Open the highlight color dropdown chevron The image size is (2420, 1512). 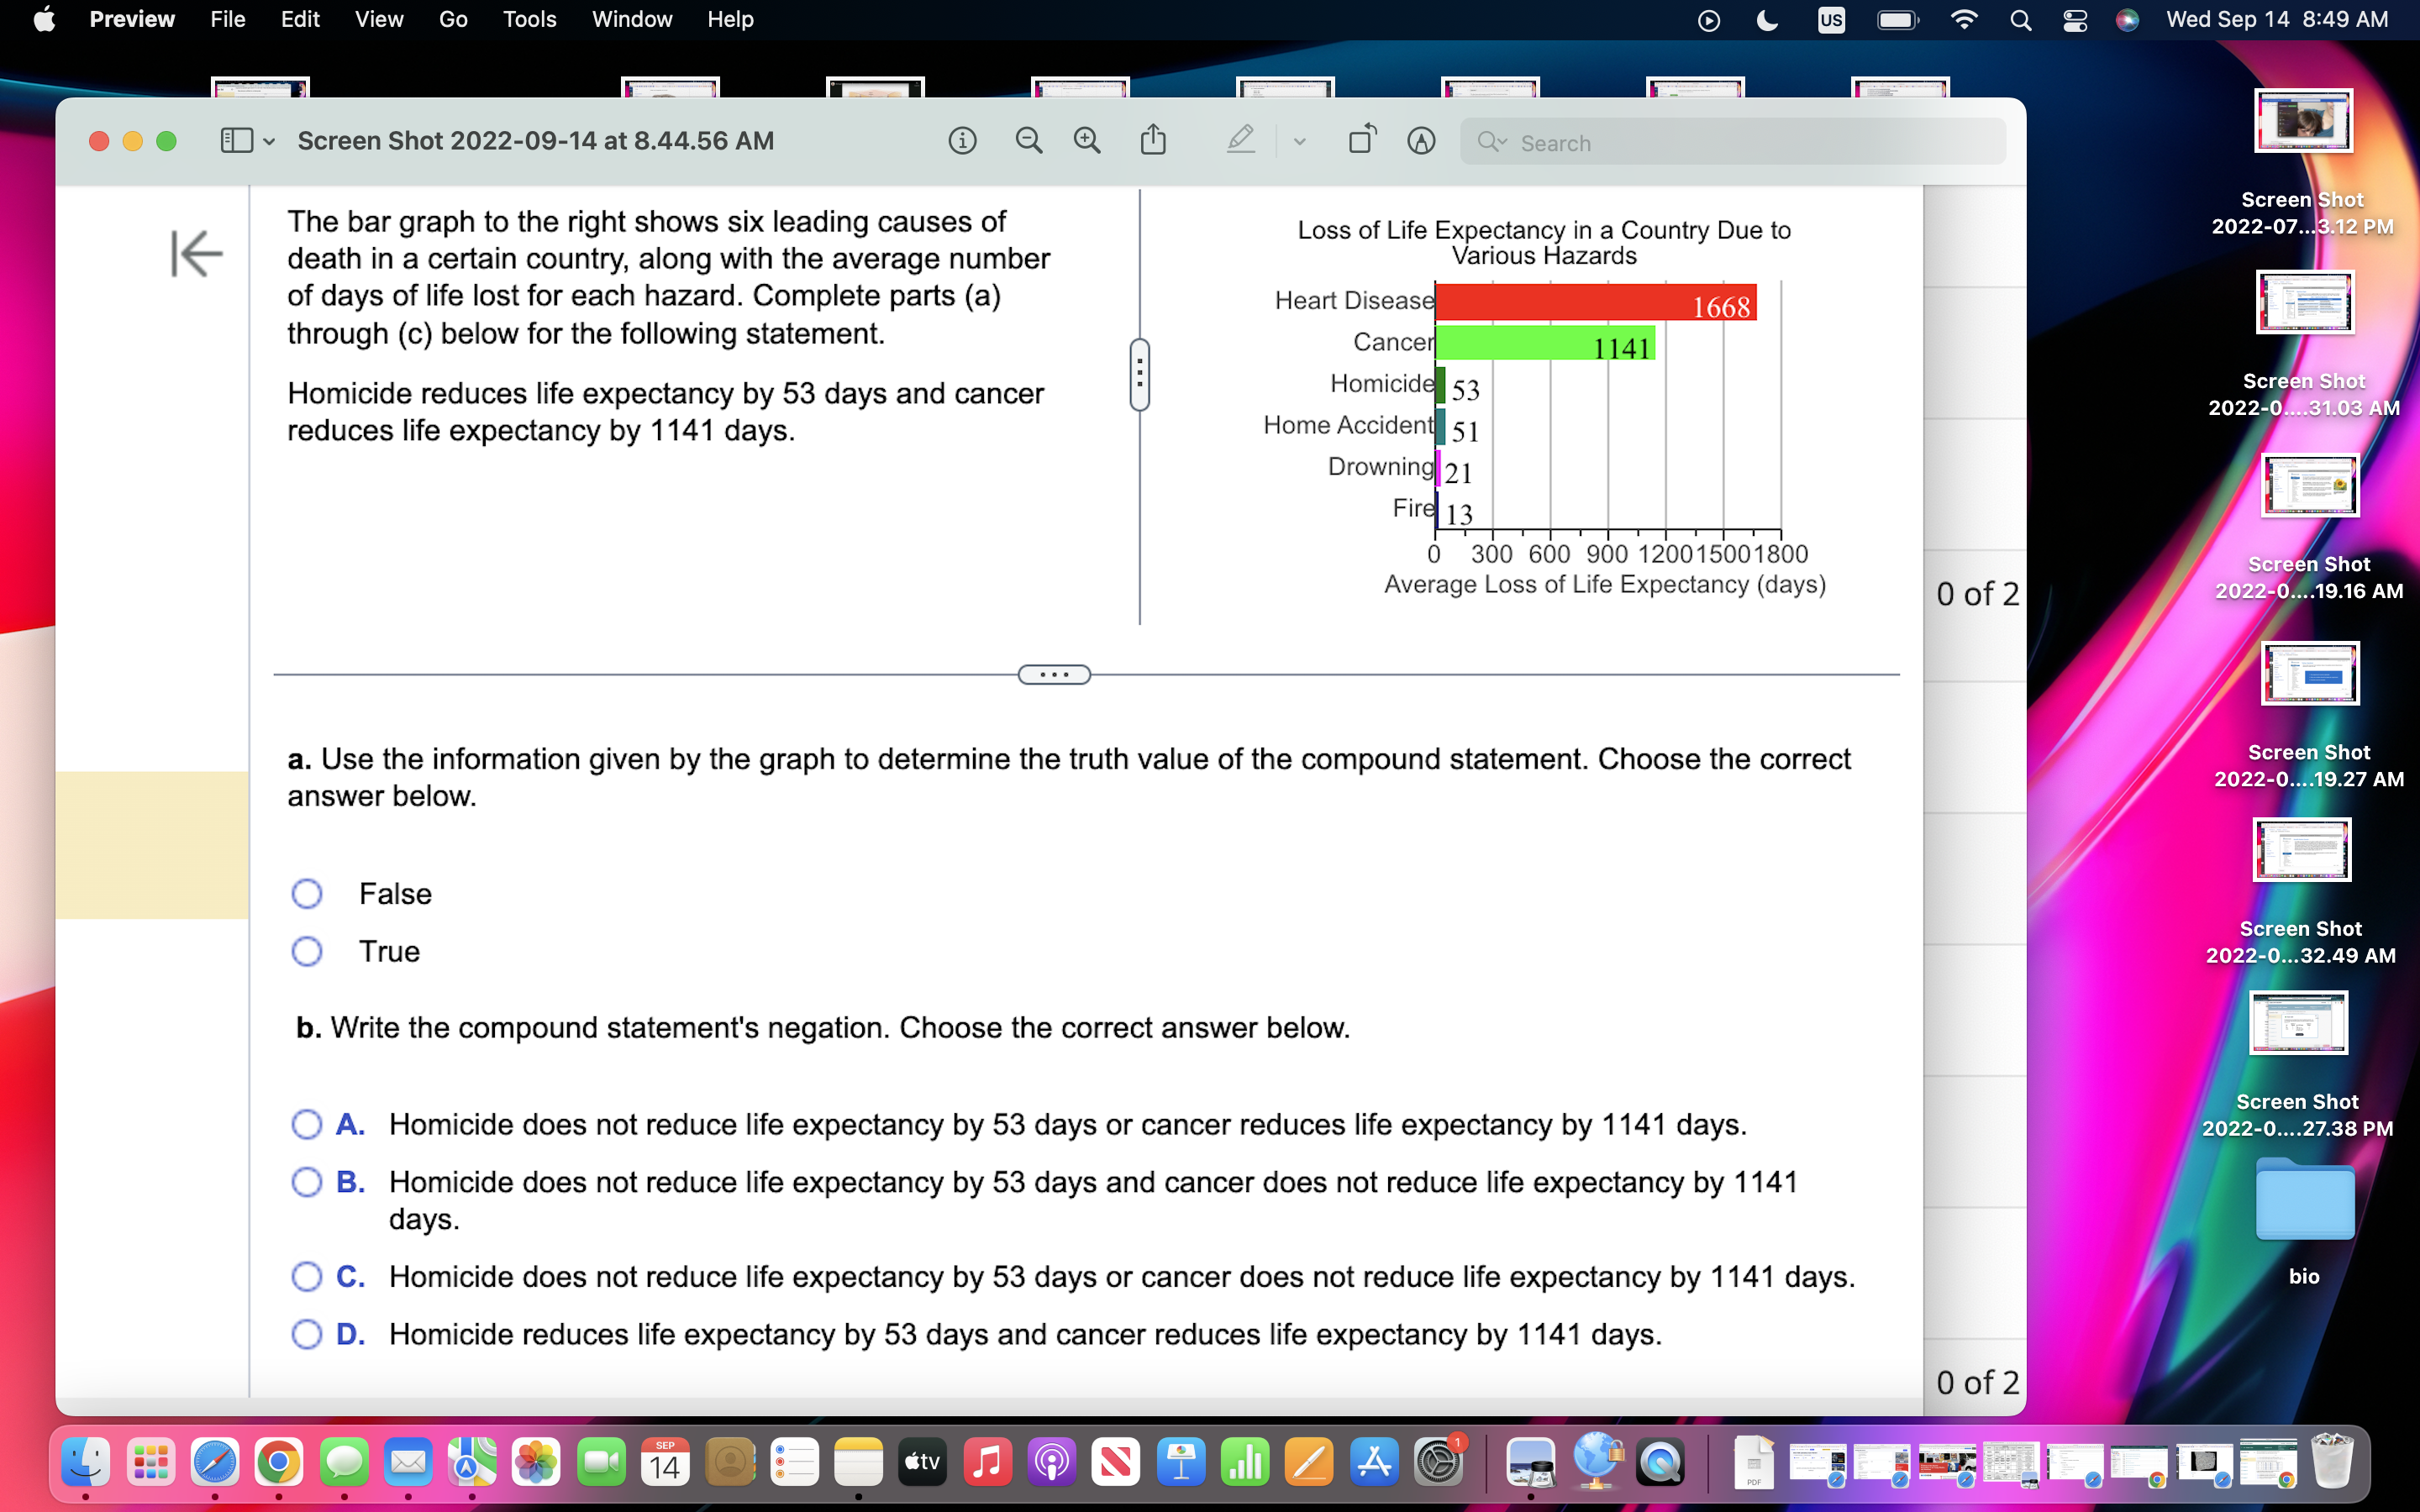tap(1298, 141)
